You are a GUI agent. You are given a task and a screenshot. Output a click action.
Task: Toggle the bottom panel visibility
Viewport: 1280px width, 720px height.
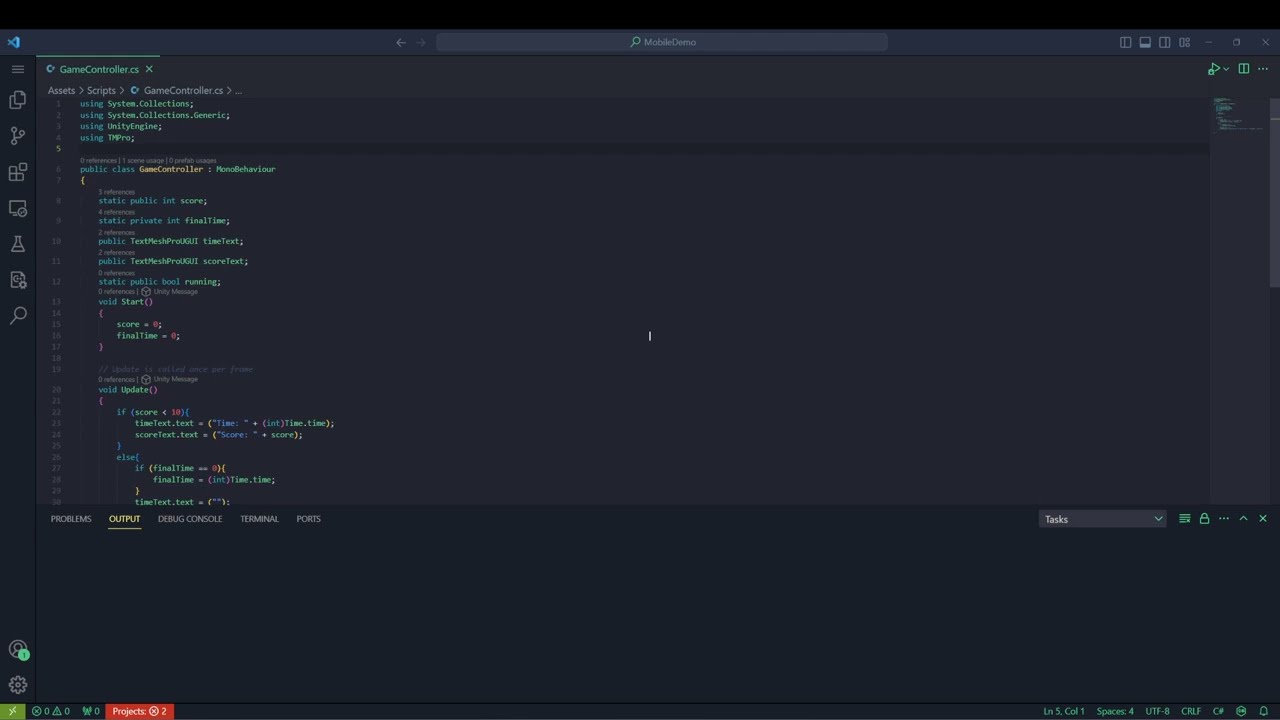pos(1146,42)
